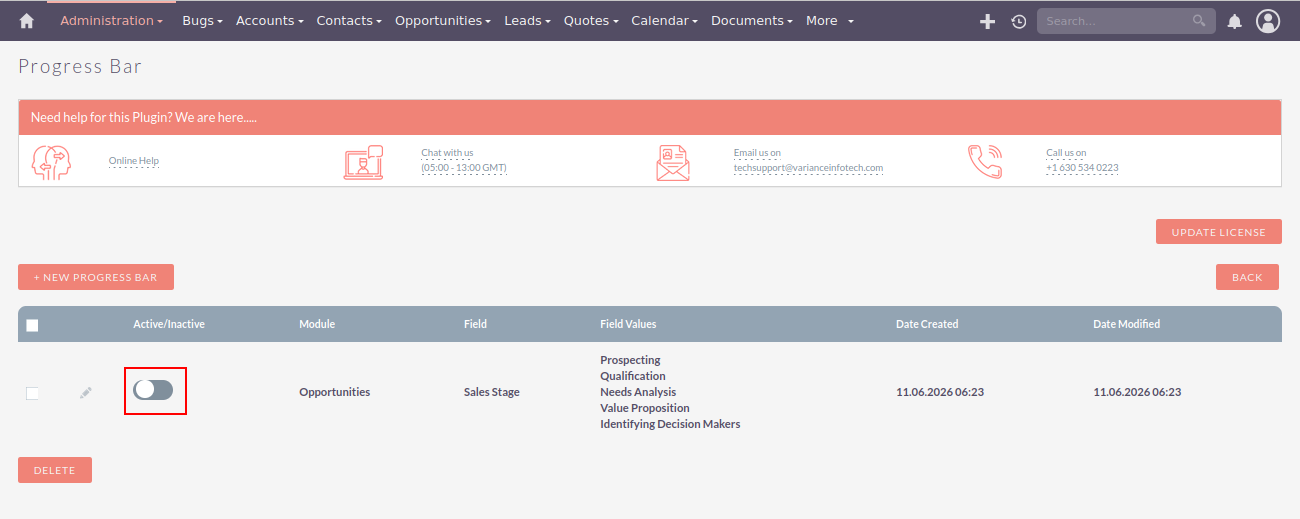Click New Progress Bar button

[96, 277]
